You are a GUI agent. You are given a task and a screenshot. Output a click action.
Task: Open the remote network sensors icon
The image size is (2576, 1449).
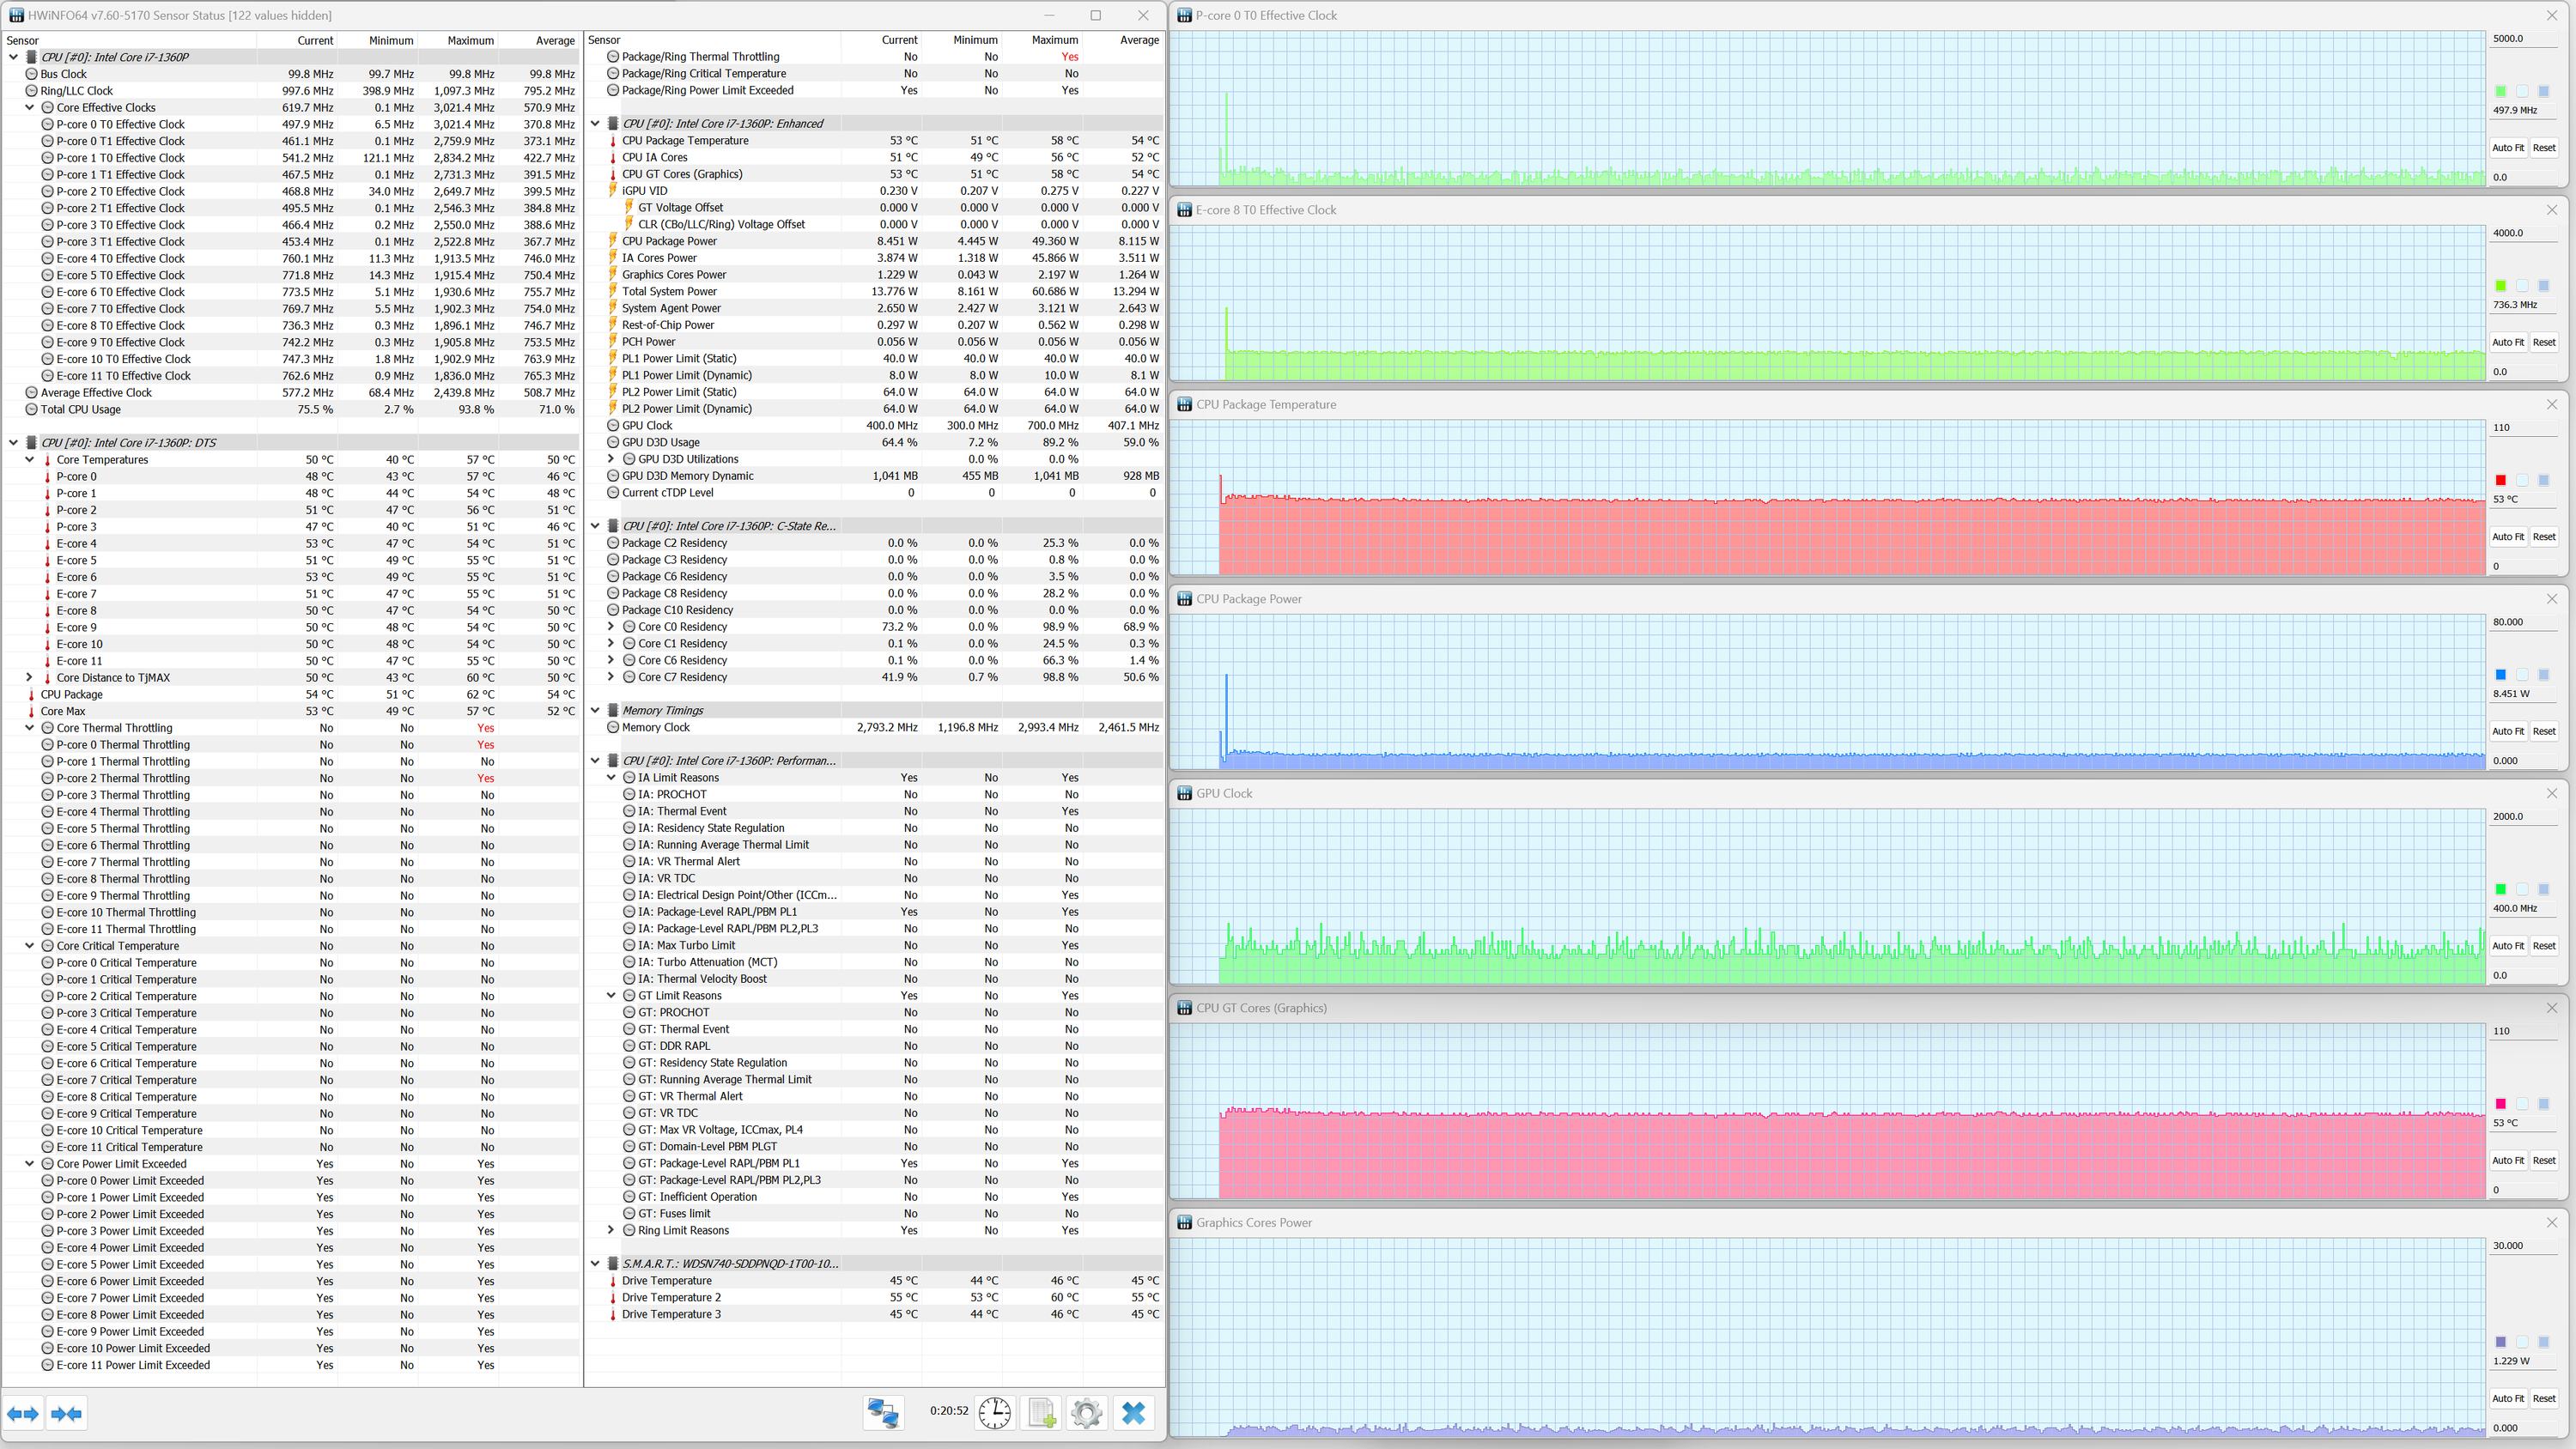coord(883,1412)
